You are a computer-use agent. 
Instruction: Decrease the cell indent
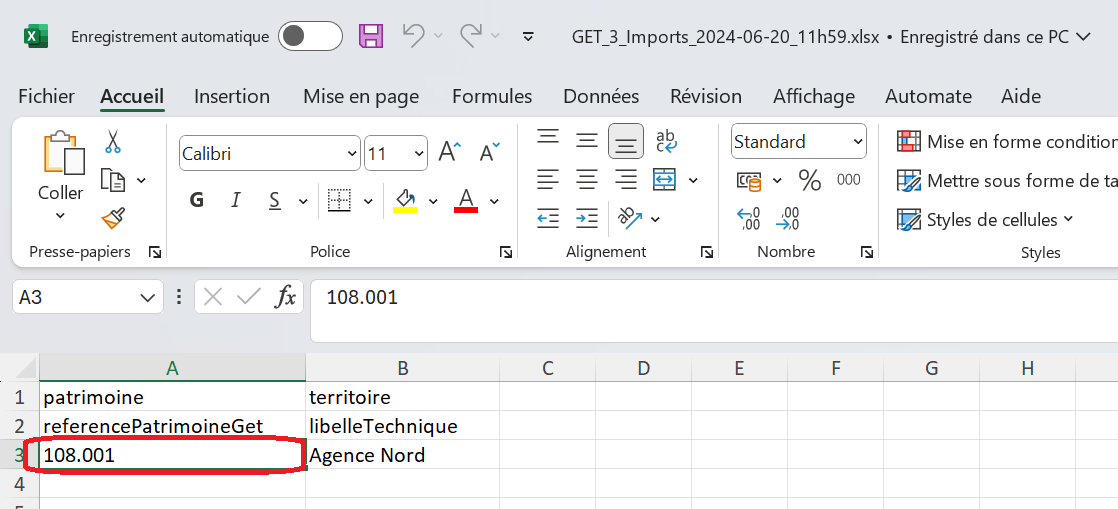[x=548, y=219]
